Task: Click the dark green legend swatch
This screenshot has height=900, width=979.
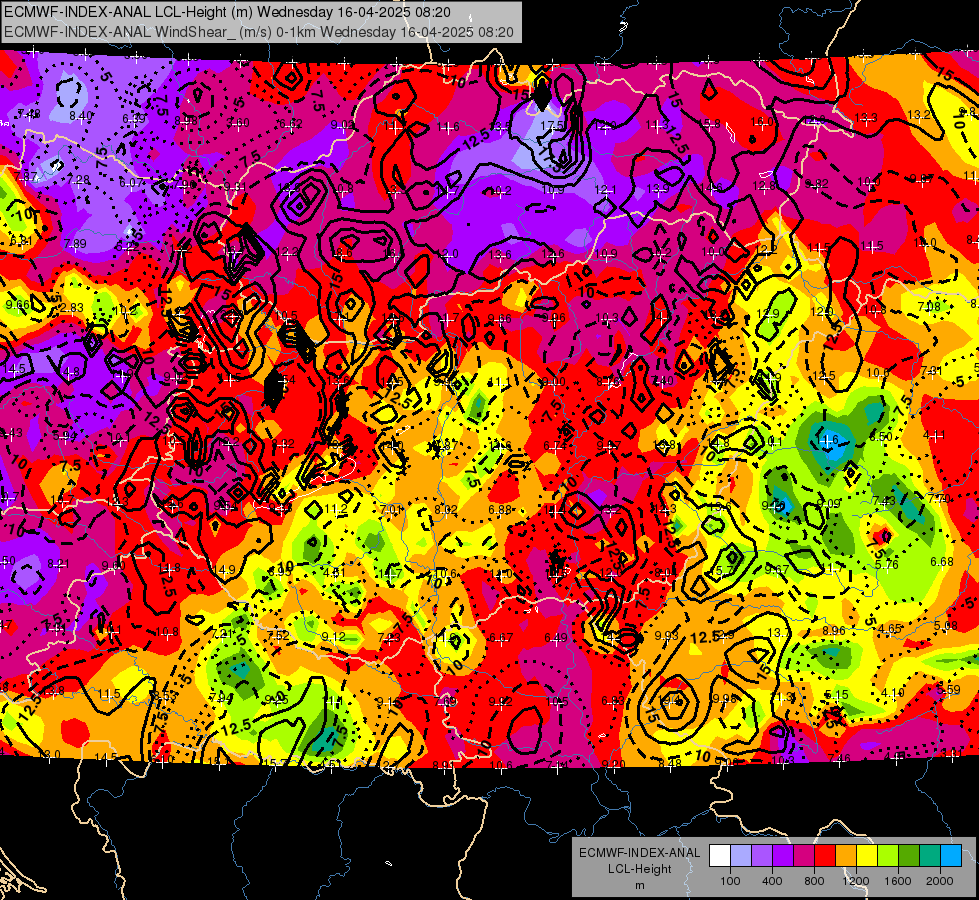Action: pyautogui.click(x=909, y=856)
